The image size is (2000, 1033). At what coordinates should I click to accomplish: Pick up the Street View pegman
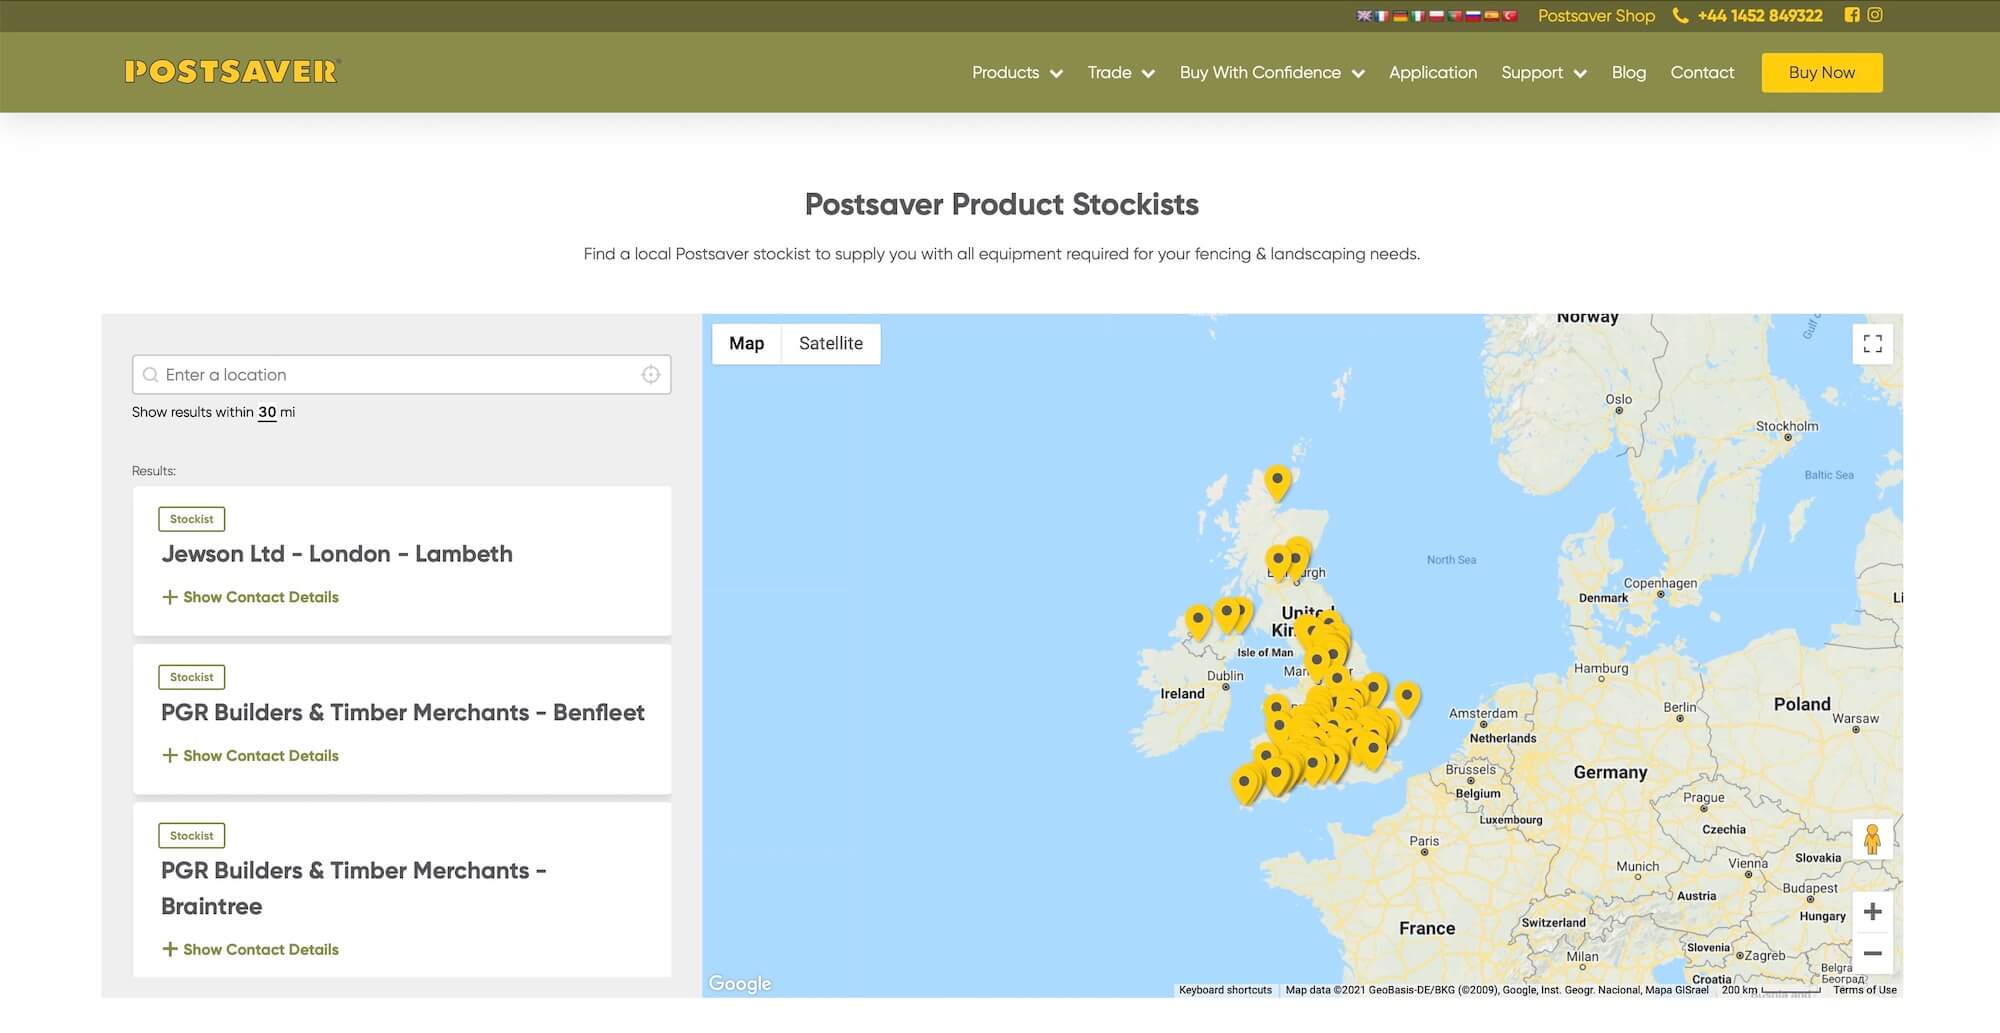[x=1872, y=839]
